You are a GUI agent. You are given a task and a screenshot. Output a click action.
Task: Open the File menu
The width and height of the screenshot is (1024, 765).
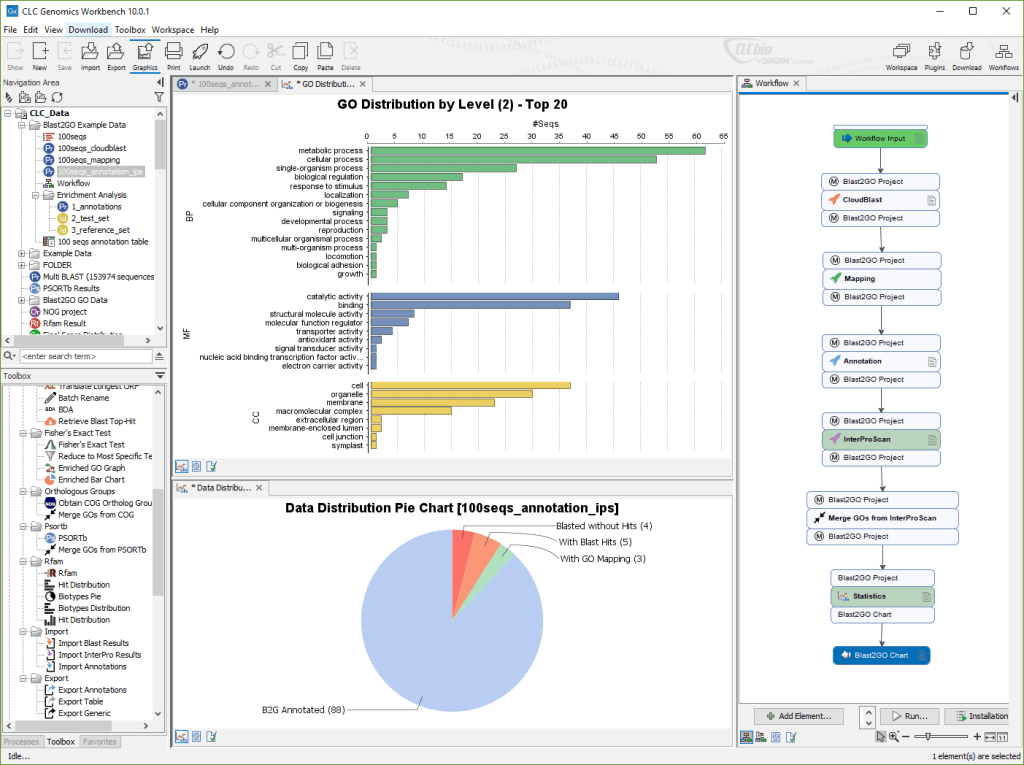click(10, 29)
